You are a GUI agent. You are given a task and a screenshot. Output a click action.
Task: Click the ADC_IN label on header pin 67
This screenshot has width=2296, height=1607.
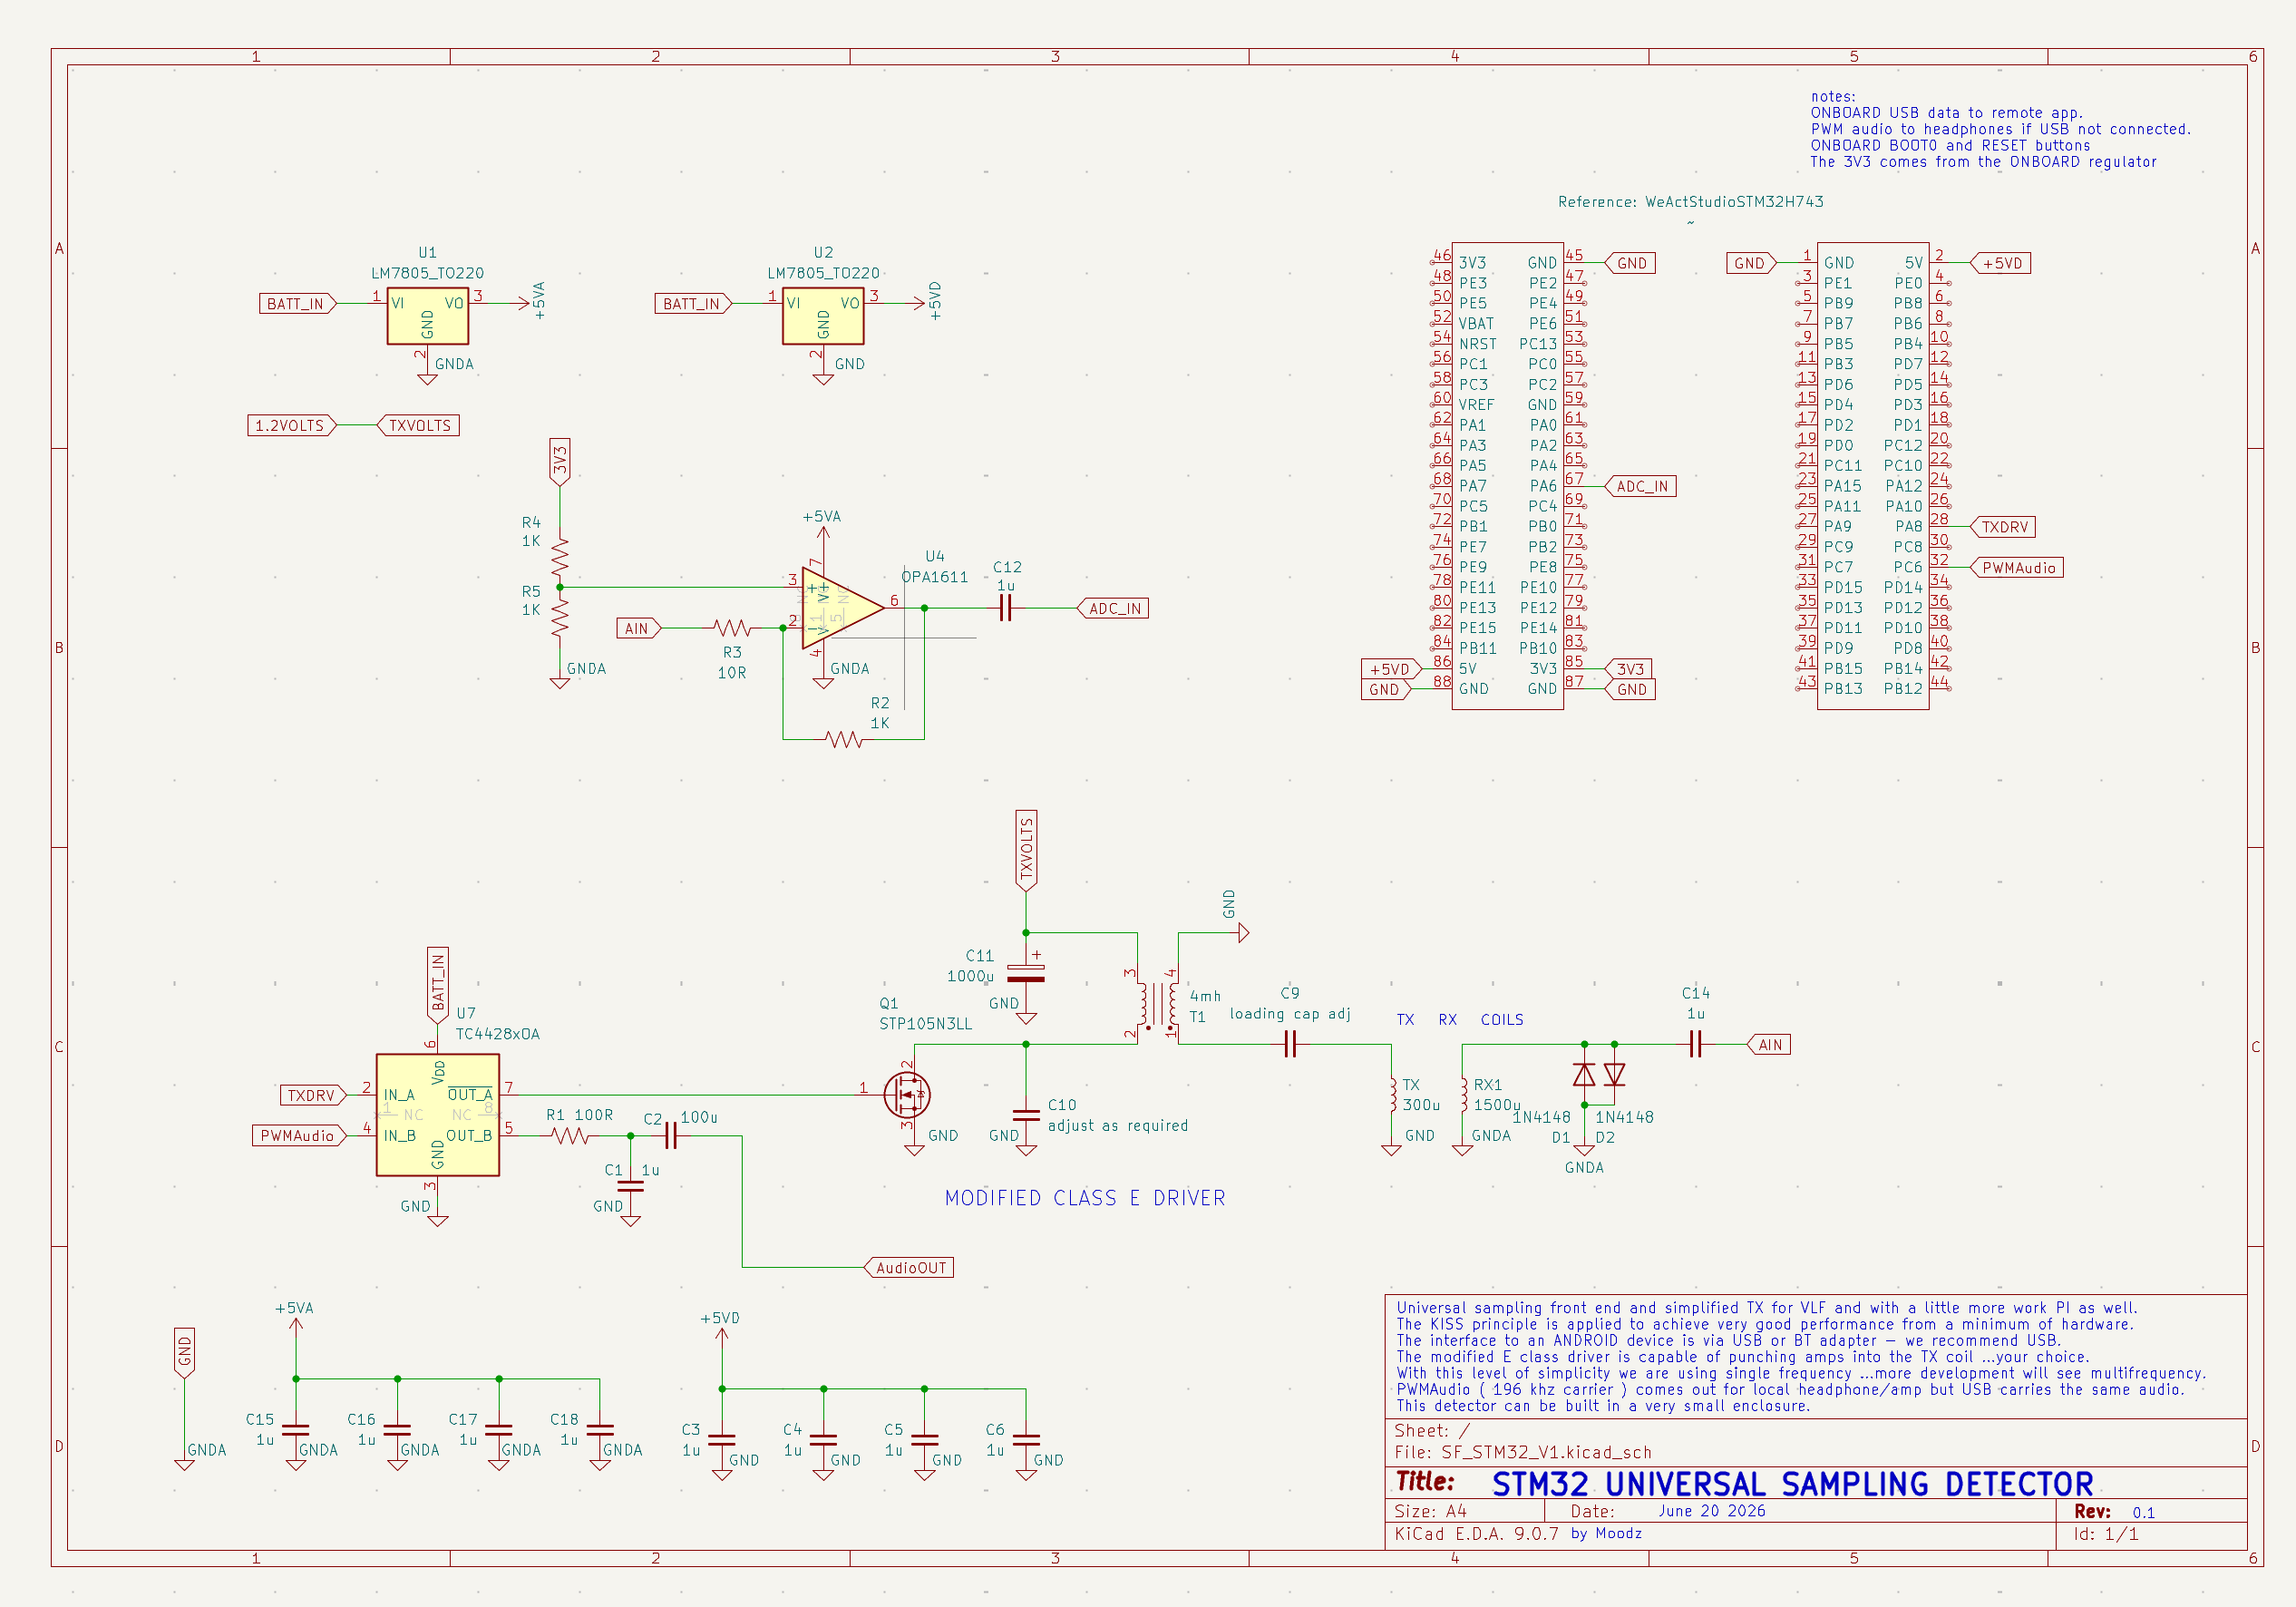tap(1640, 486)
